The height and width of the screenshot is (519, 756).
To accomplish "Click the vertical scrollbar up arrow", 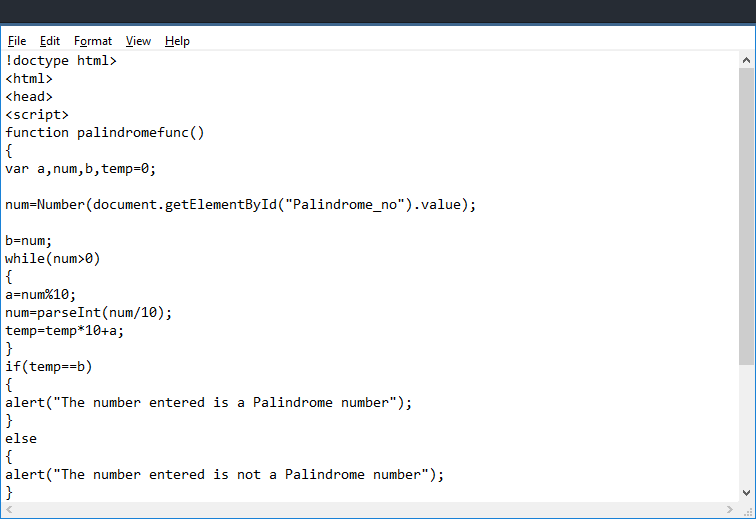I will coord(746,60).
